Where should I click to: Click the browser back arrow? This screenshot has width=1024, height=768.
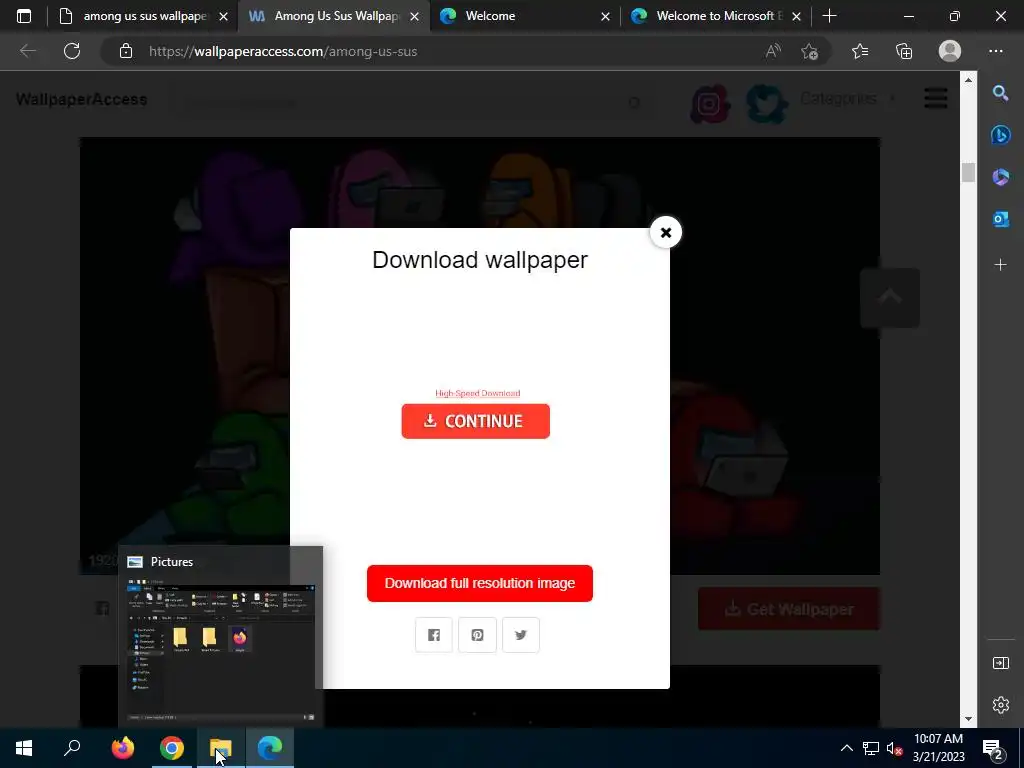(x=27, y=51)
